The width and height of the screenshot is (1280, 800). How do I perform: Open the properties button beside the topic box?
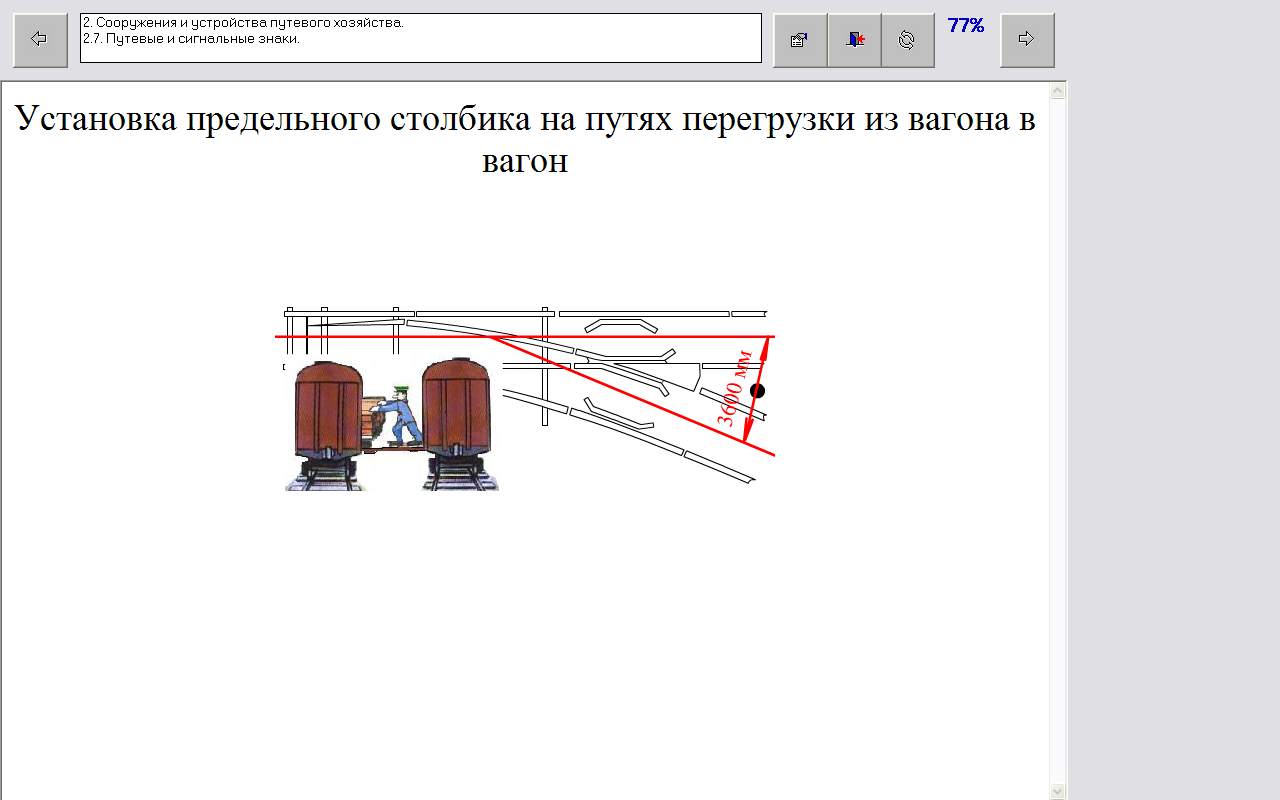click(800, 40)
